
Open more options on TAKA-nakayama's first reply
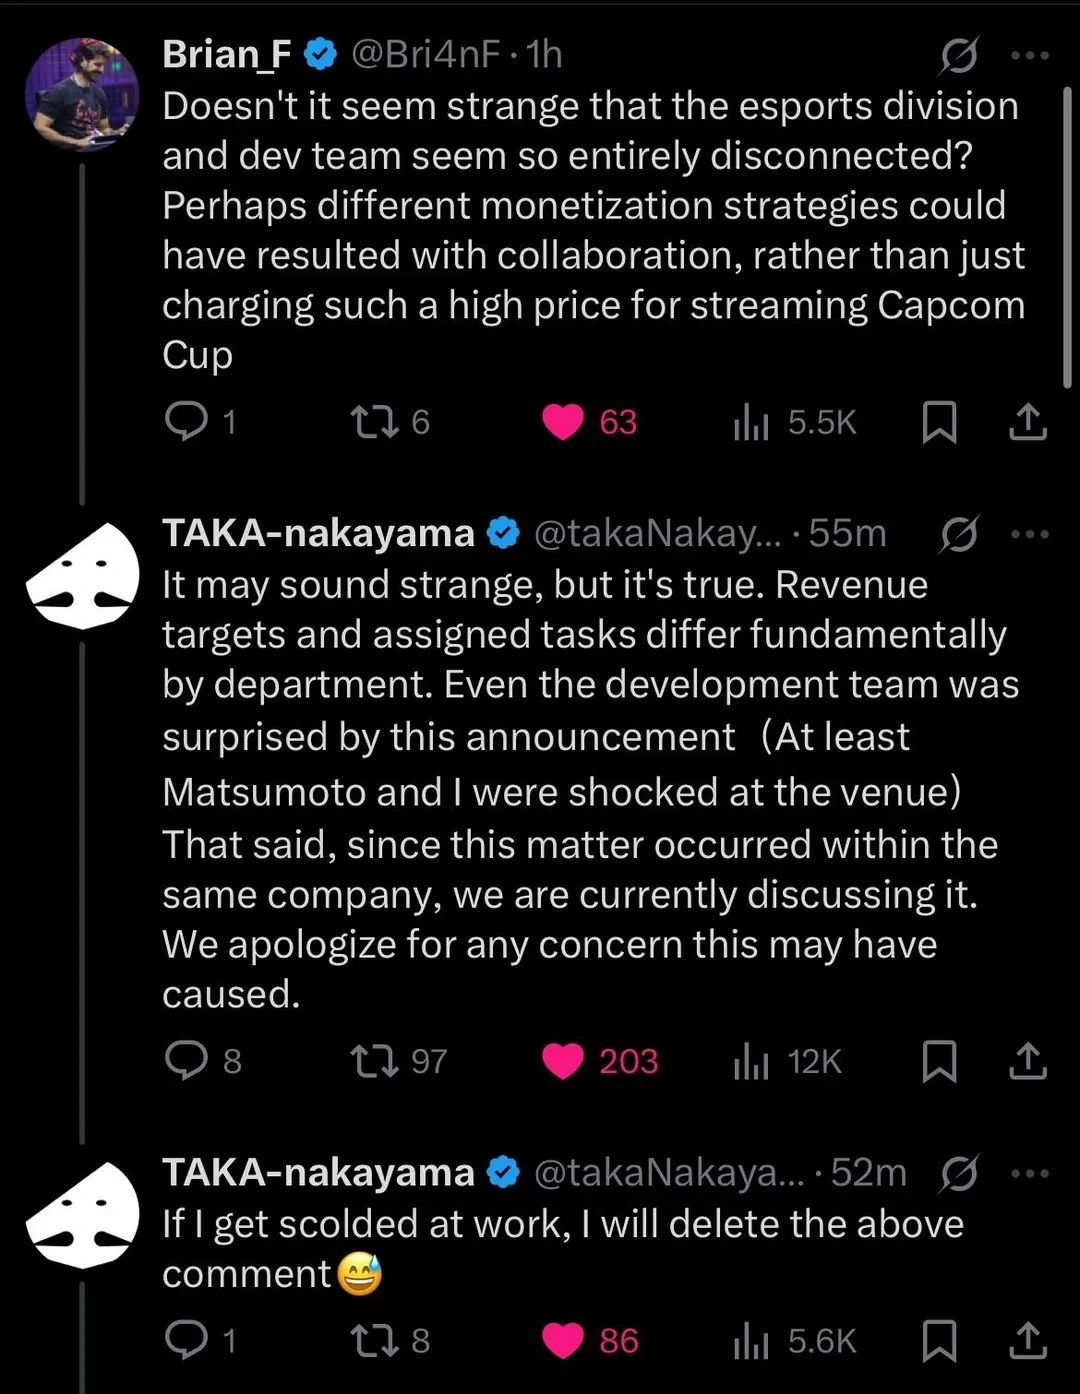[1029, 534]
